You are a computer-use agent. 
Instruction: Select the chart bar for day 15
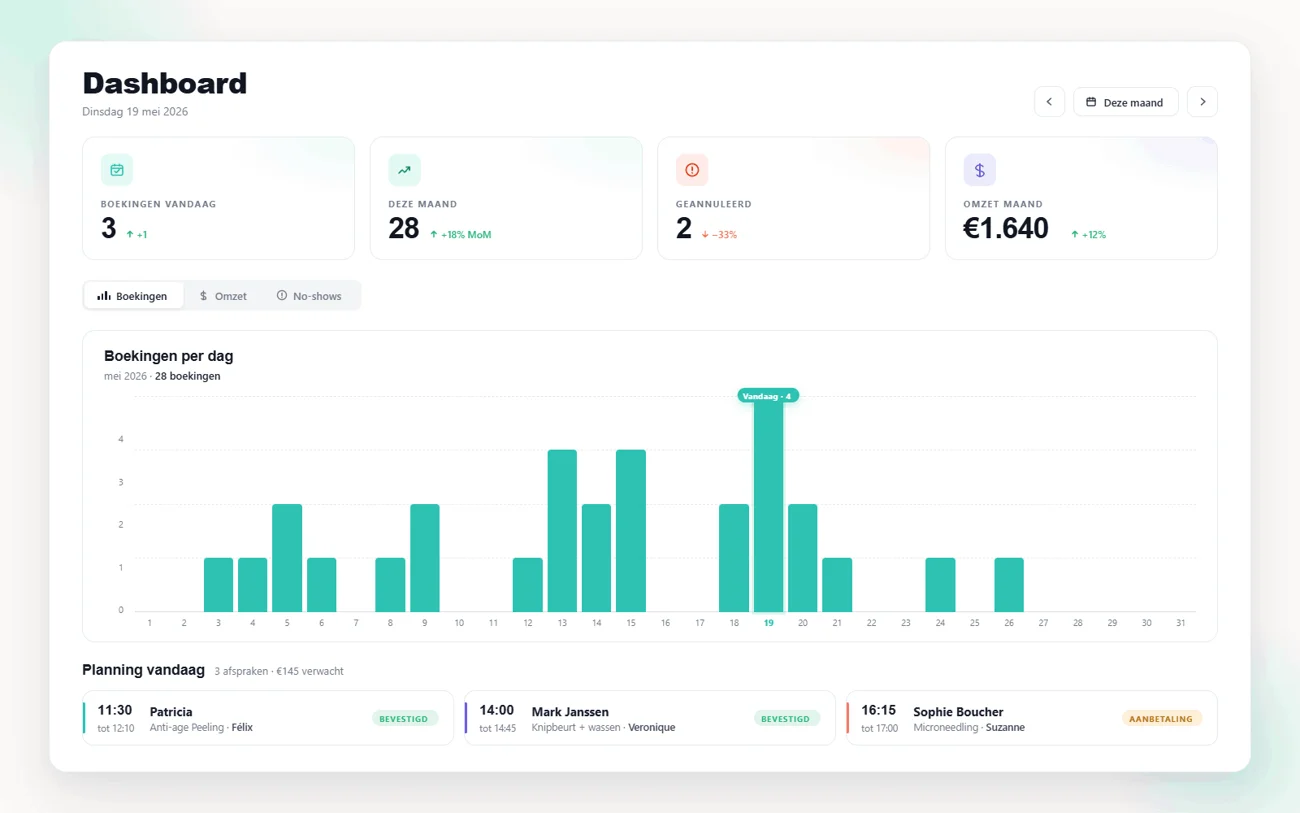pyautogui.click(x=631, y=531)
